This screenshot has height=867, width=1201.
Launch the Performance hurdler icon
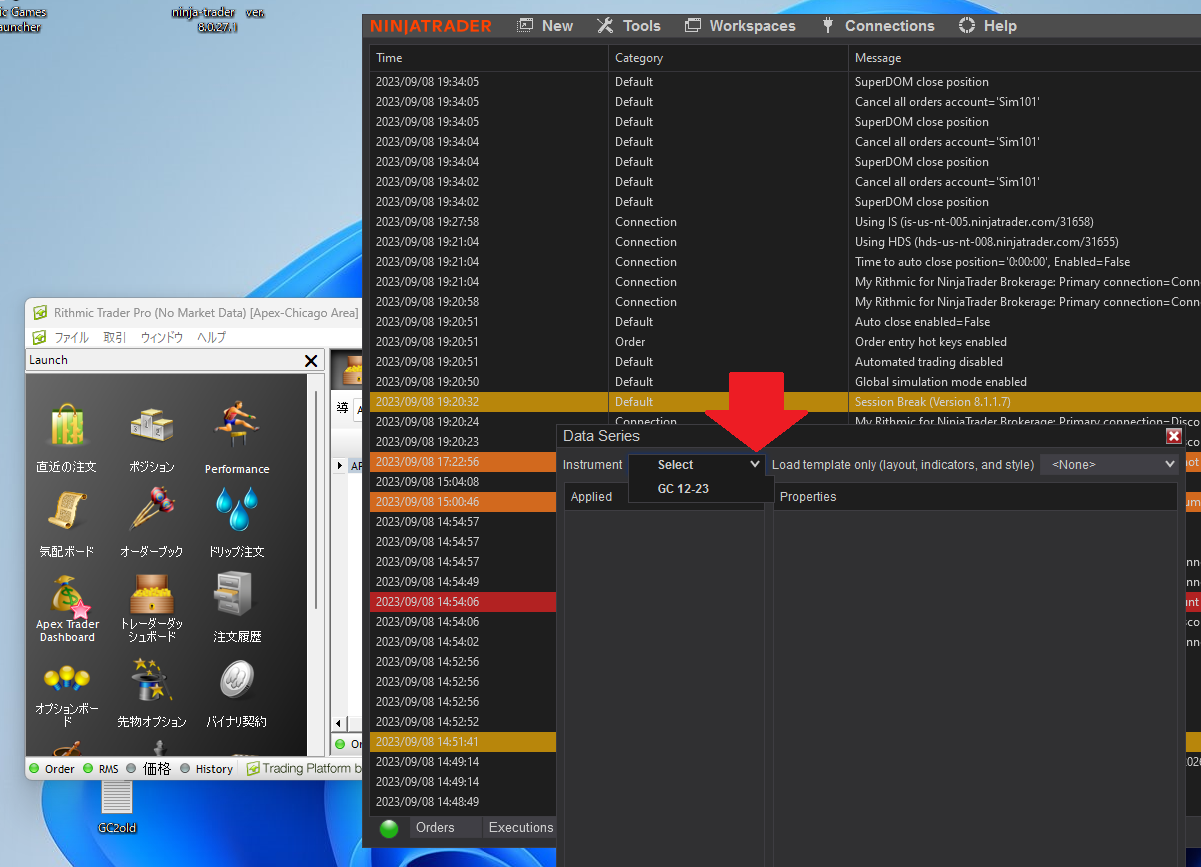237,437
